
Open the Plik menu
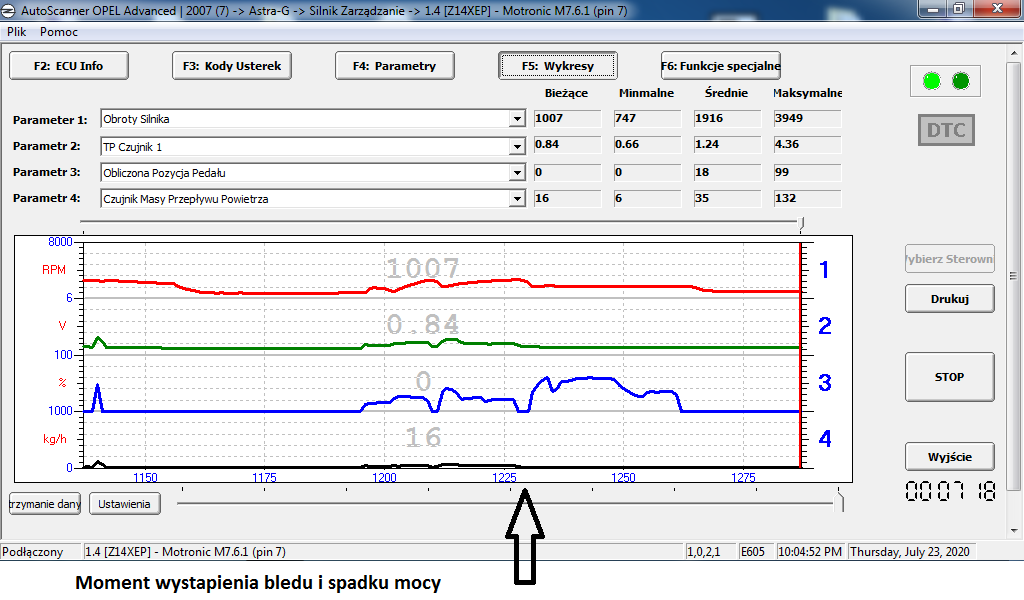coord(17,32)
